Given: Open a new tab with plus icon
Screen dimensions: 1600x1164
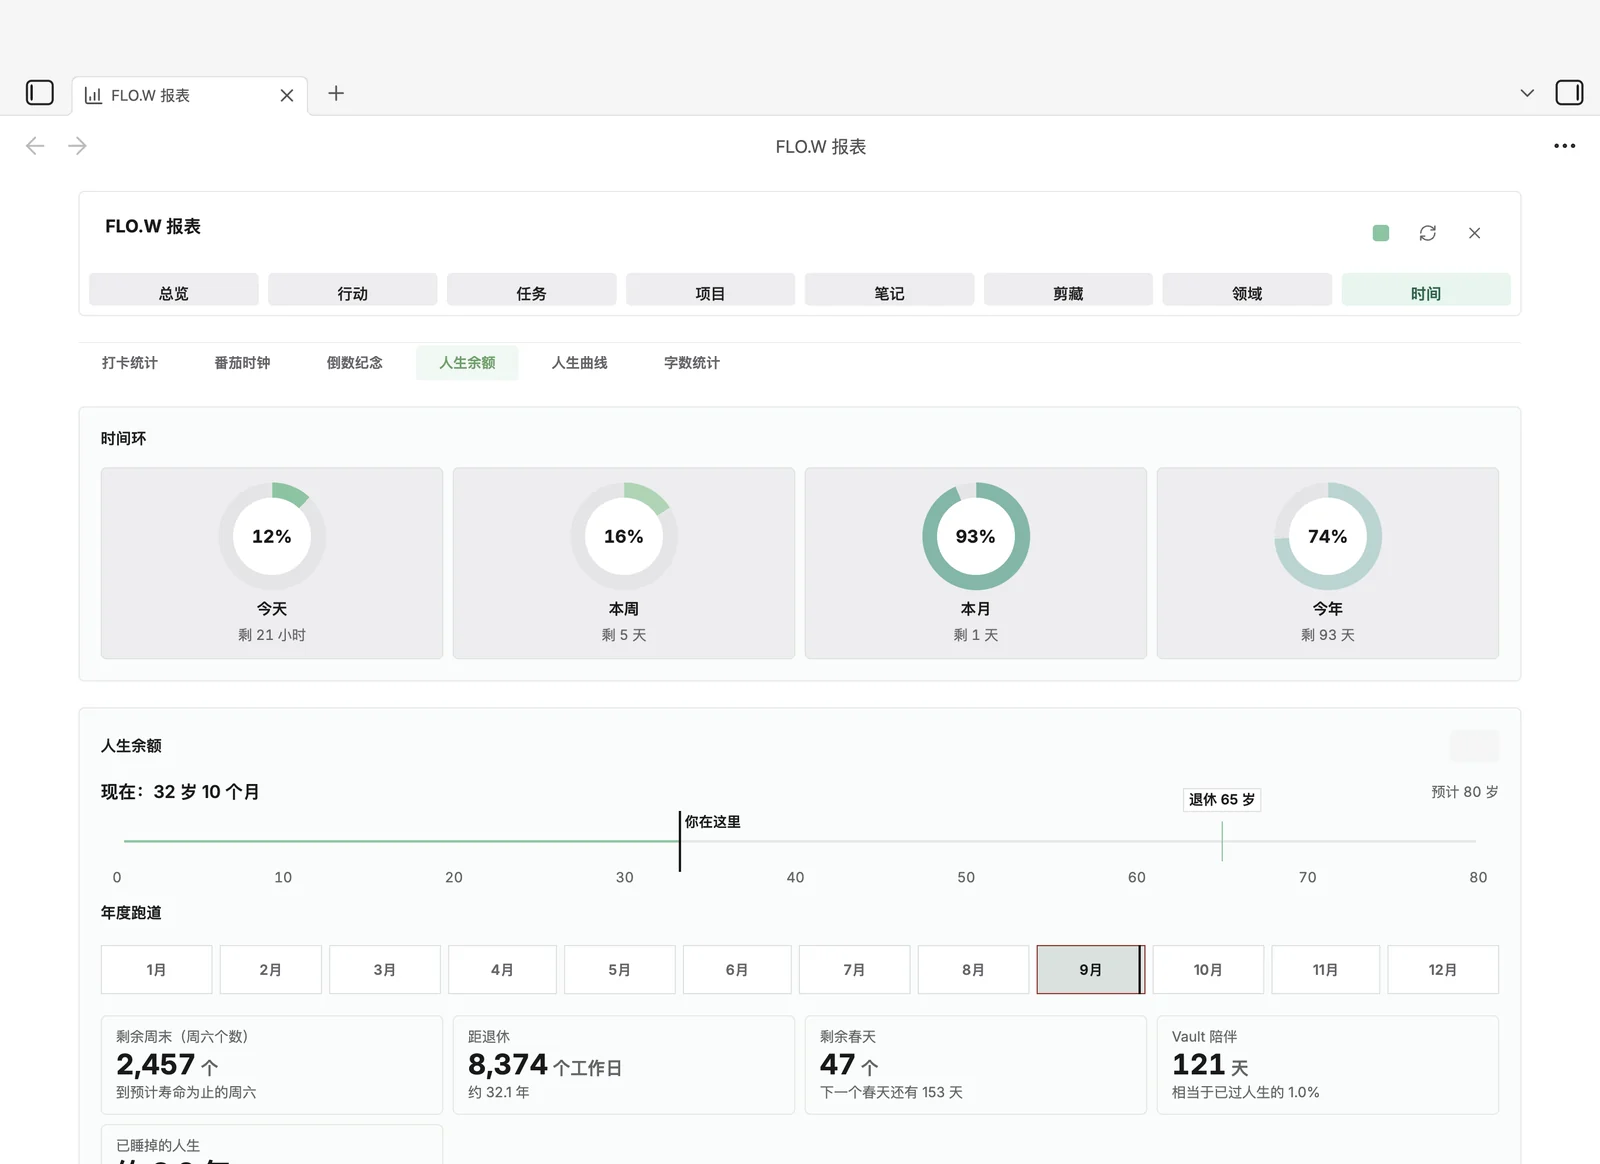Looking at the screenshot, I should 336,93.
